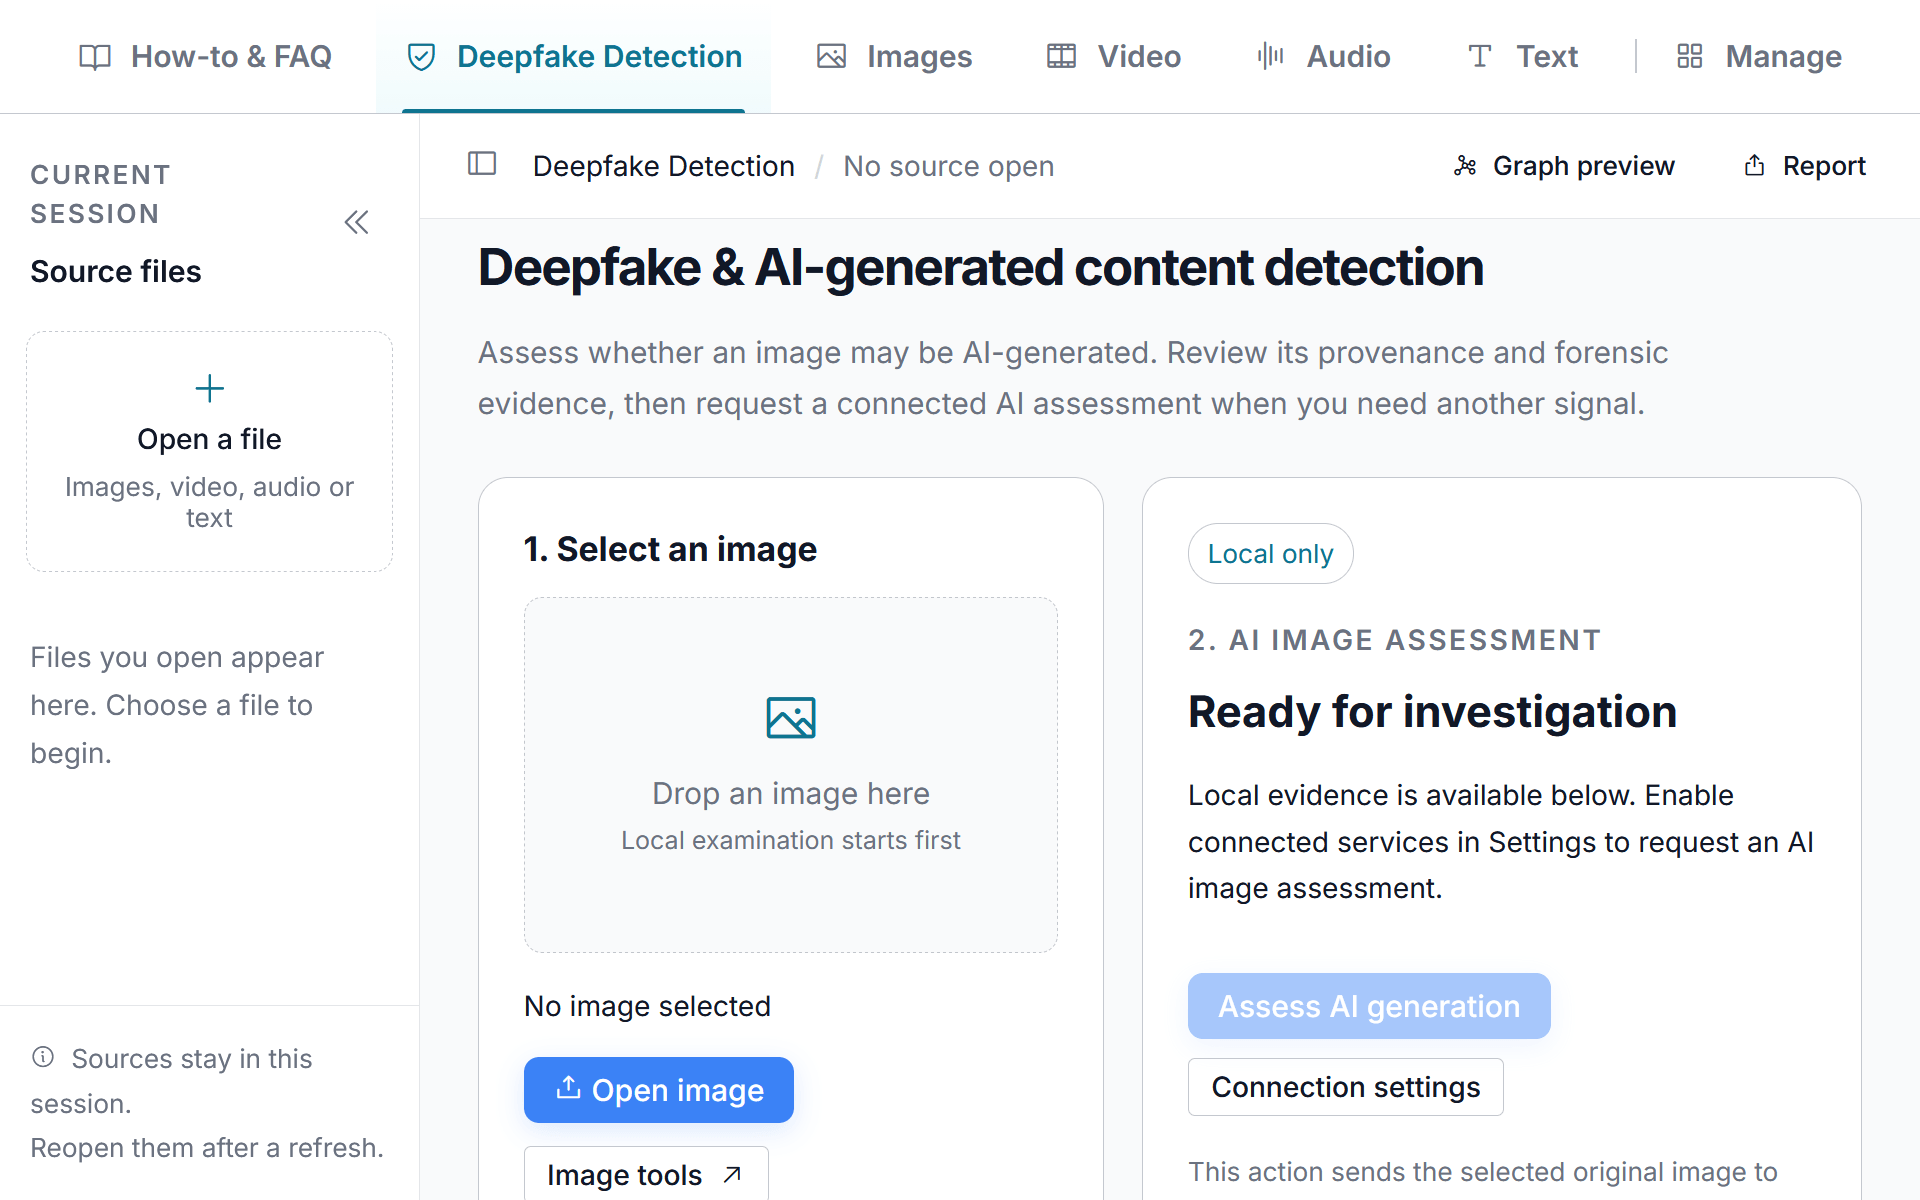Open Connection settings

point(1346,1087)
